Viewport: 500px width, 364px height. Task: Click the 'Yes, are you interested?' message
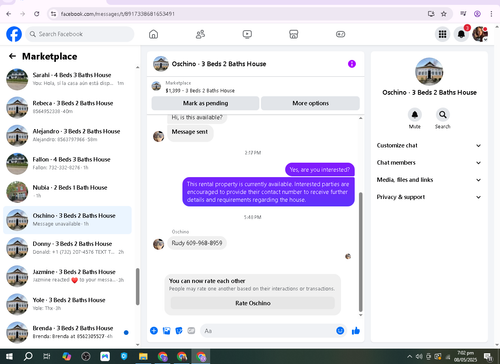[320, 170]
